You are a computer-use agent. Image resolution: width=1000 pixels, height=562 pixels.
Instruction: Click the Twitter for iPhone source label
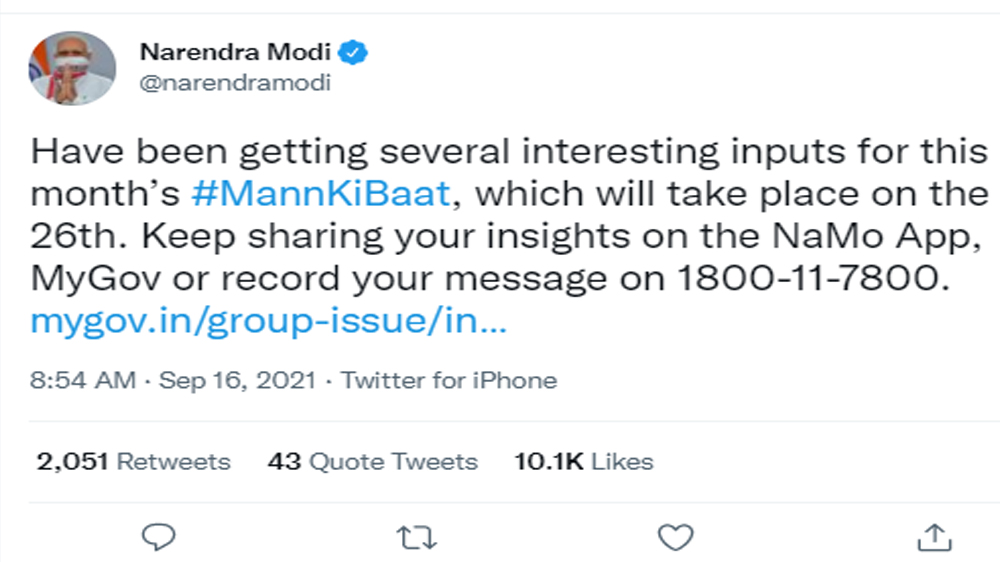[x=449, y=381]
